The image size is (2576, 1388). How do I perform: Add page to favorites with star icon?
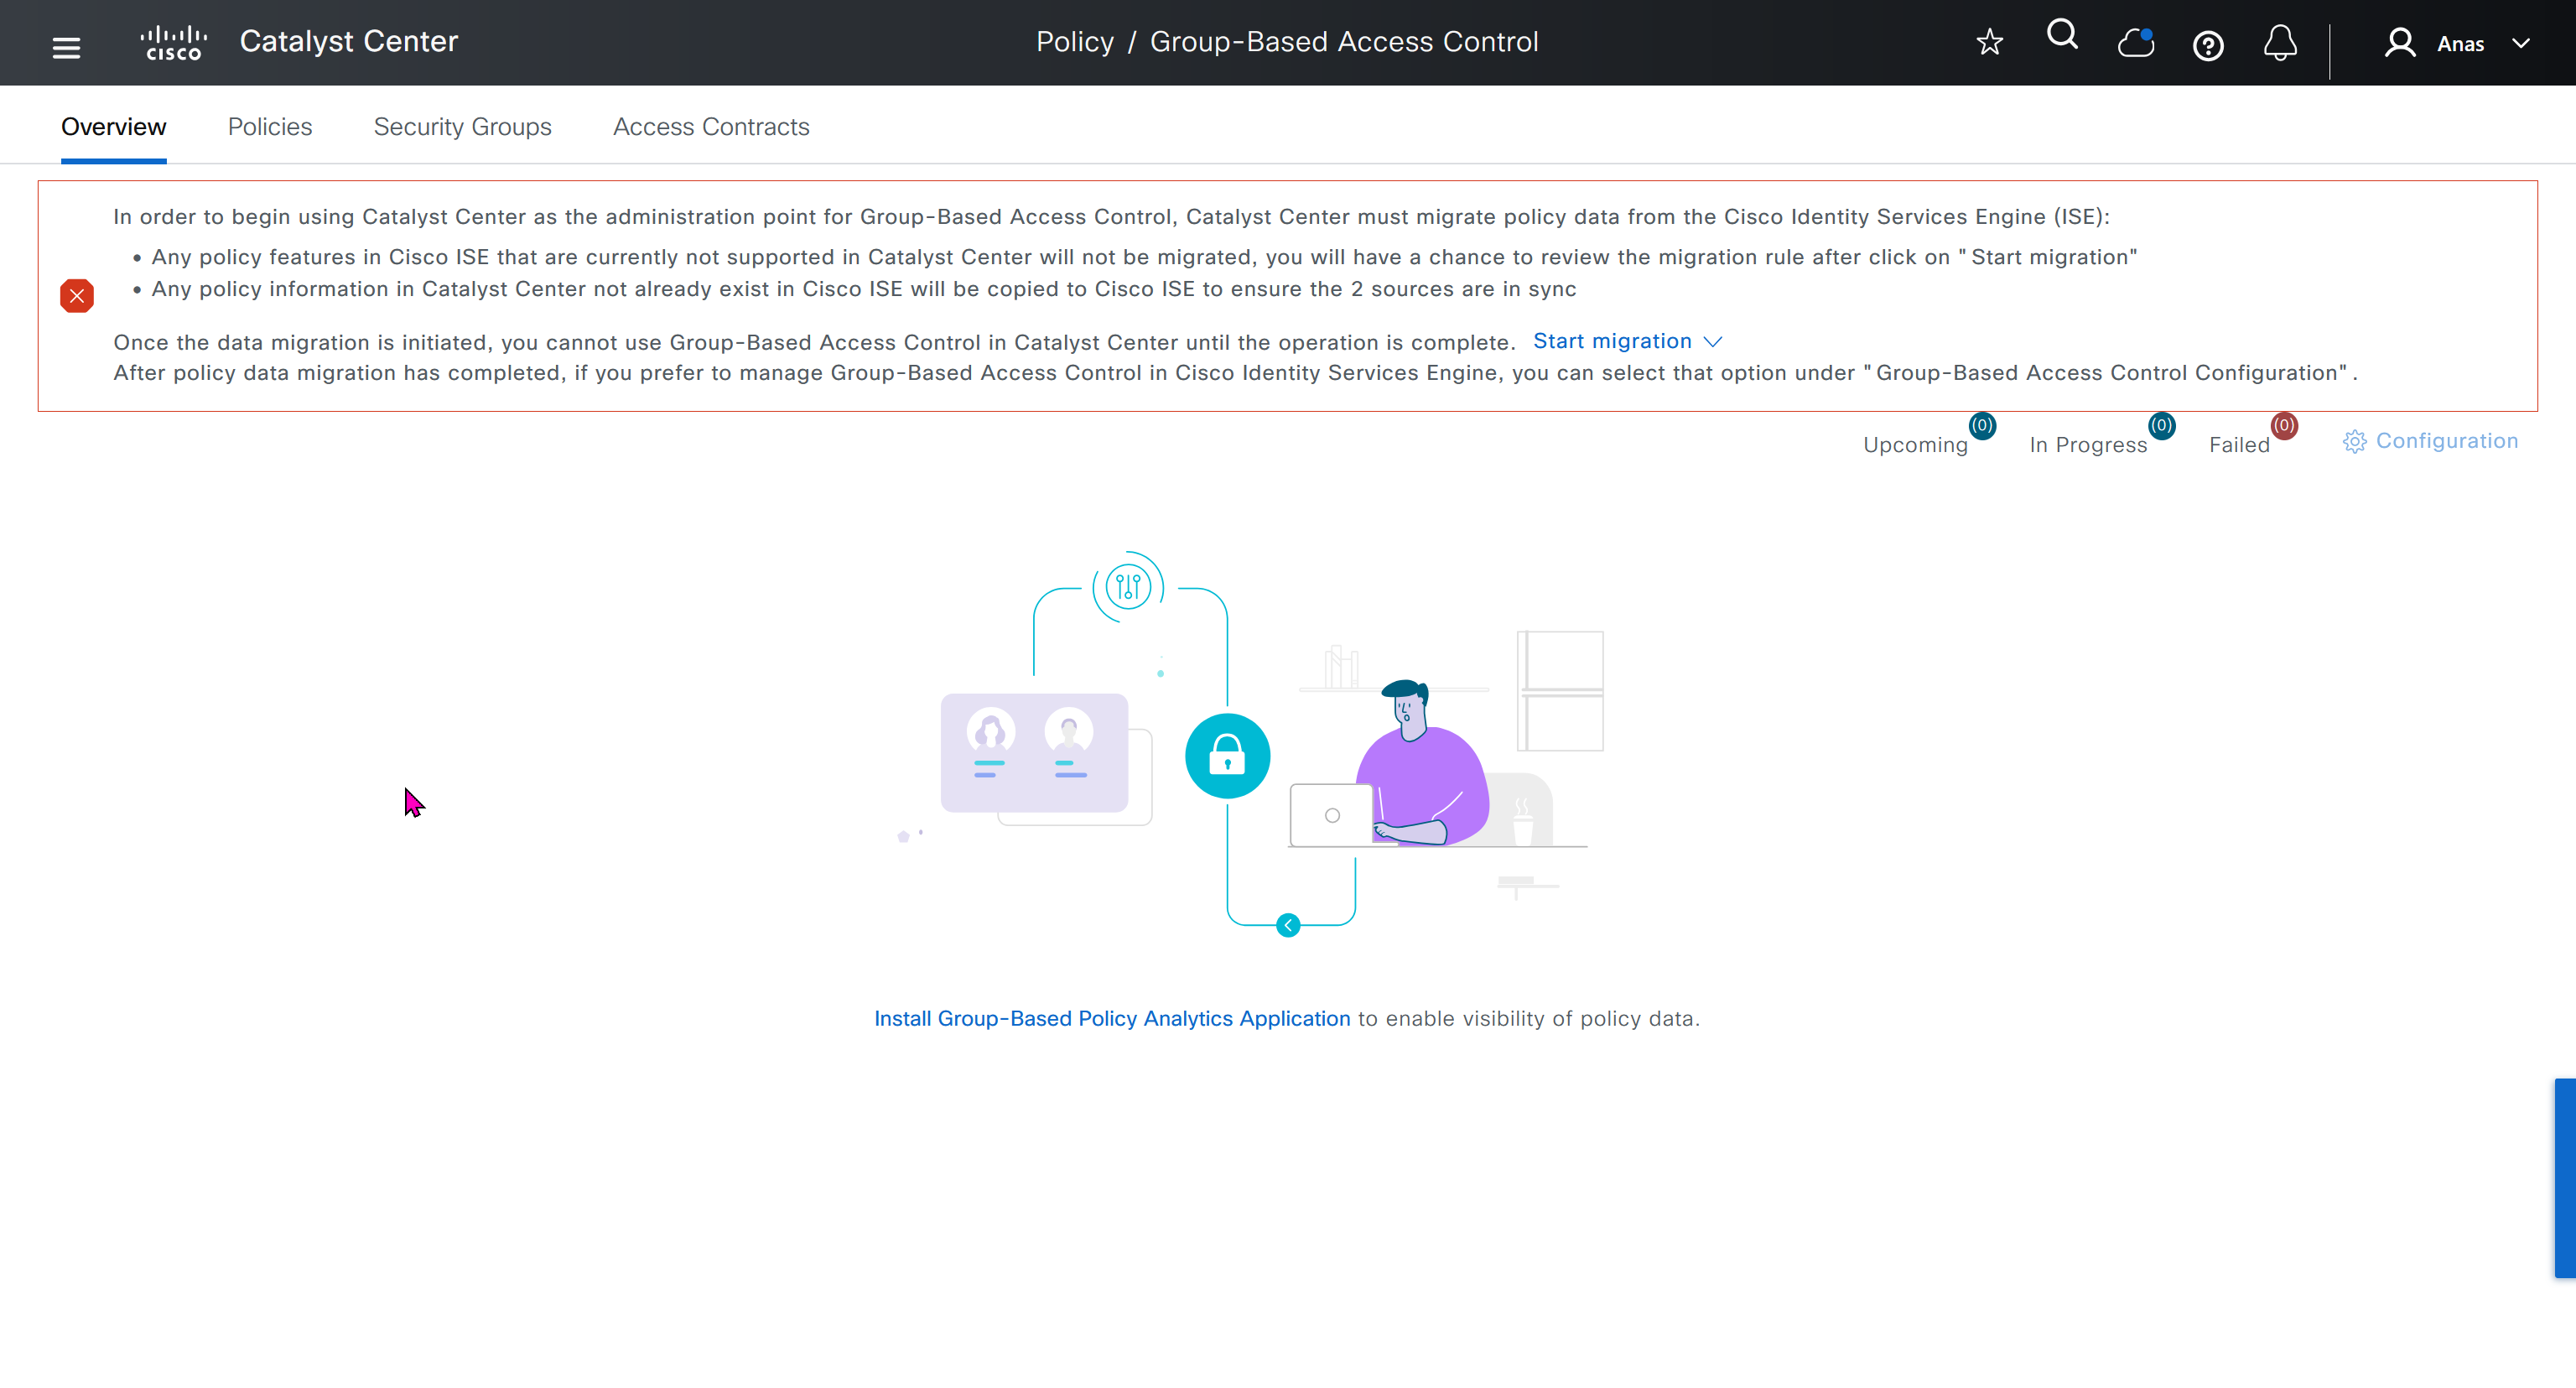click(x=1989, y=42)
